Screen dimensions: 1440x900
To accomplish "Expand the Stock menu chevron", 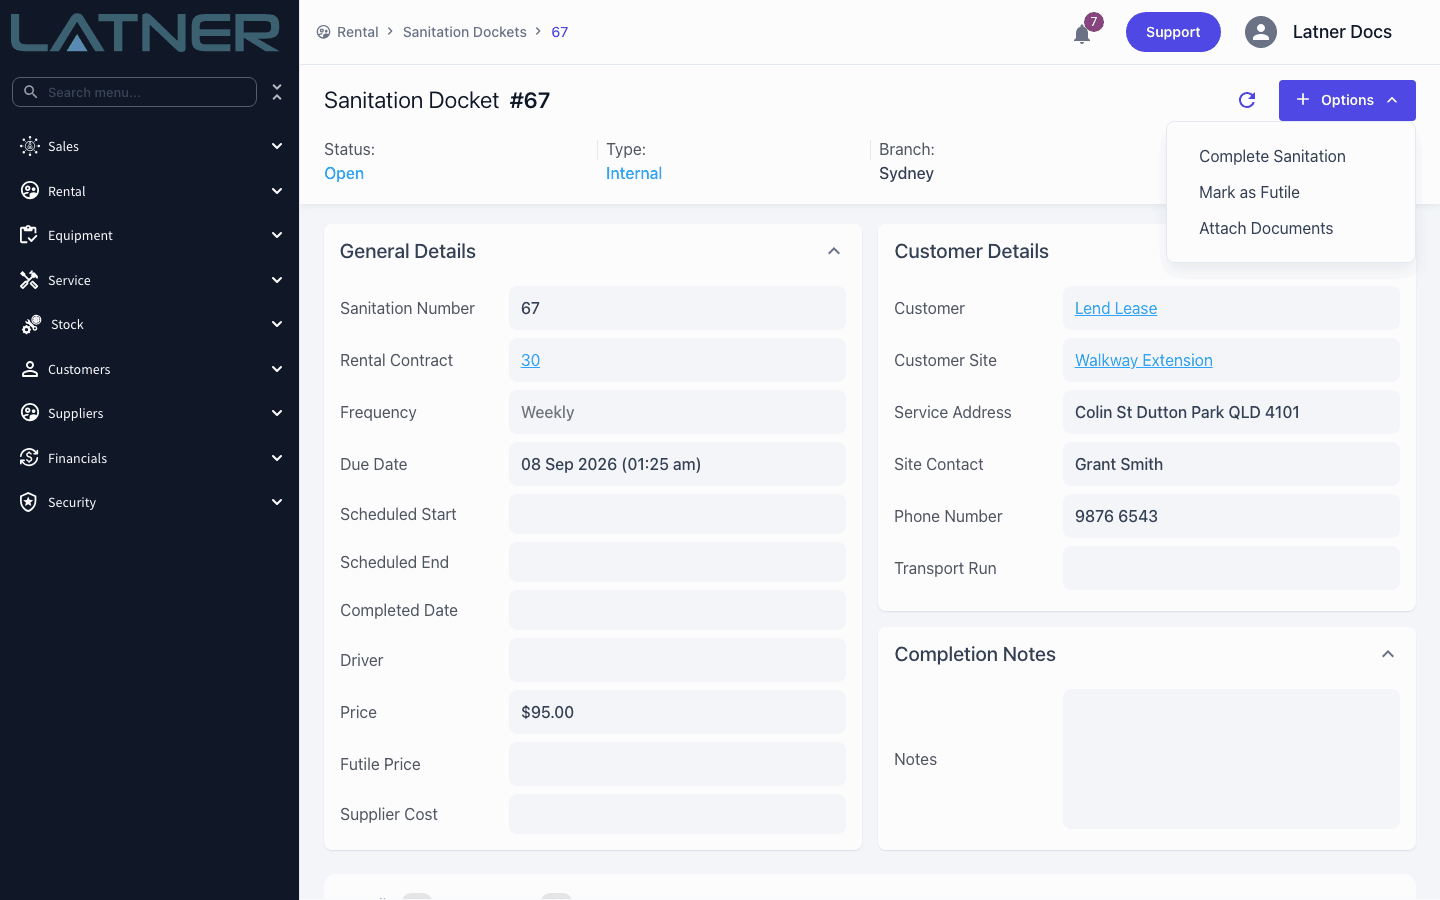I will pyautogui.click(x=277, y=324).
